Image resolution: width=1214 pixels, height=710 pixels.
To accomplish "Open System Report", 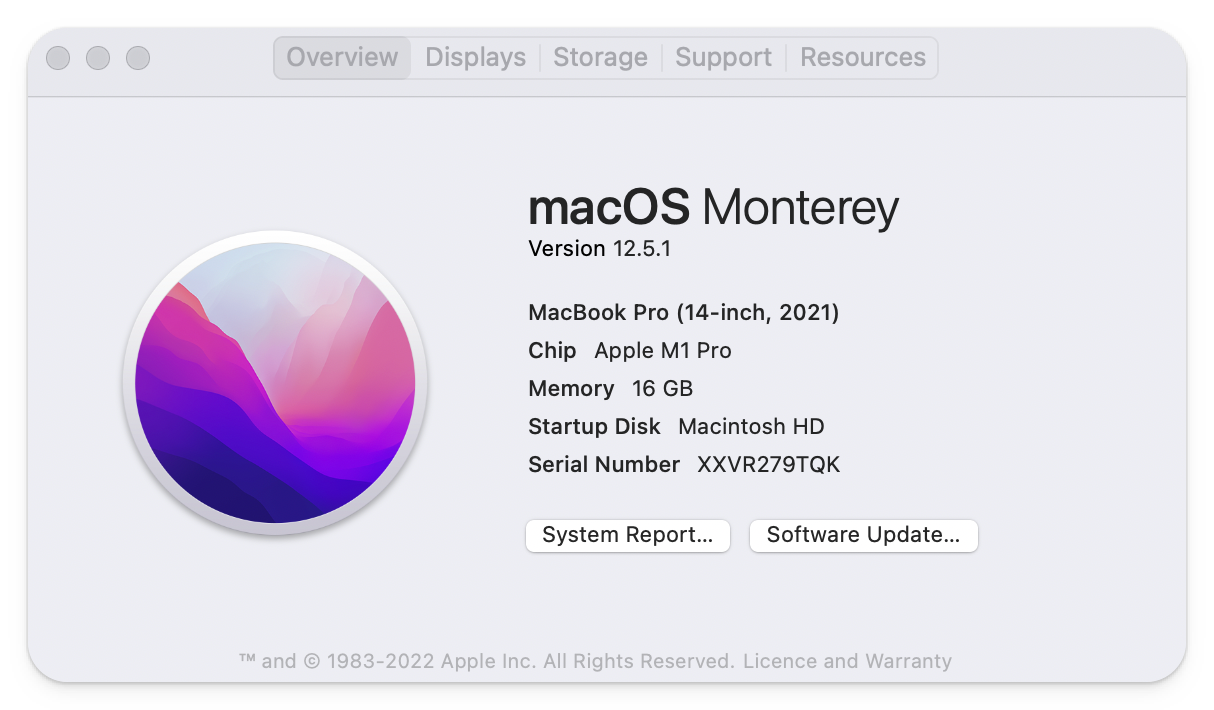I will point(627,535).
